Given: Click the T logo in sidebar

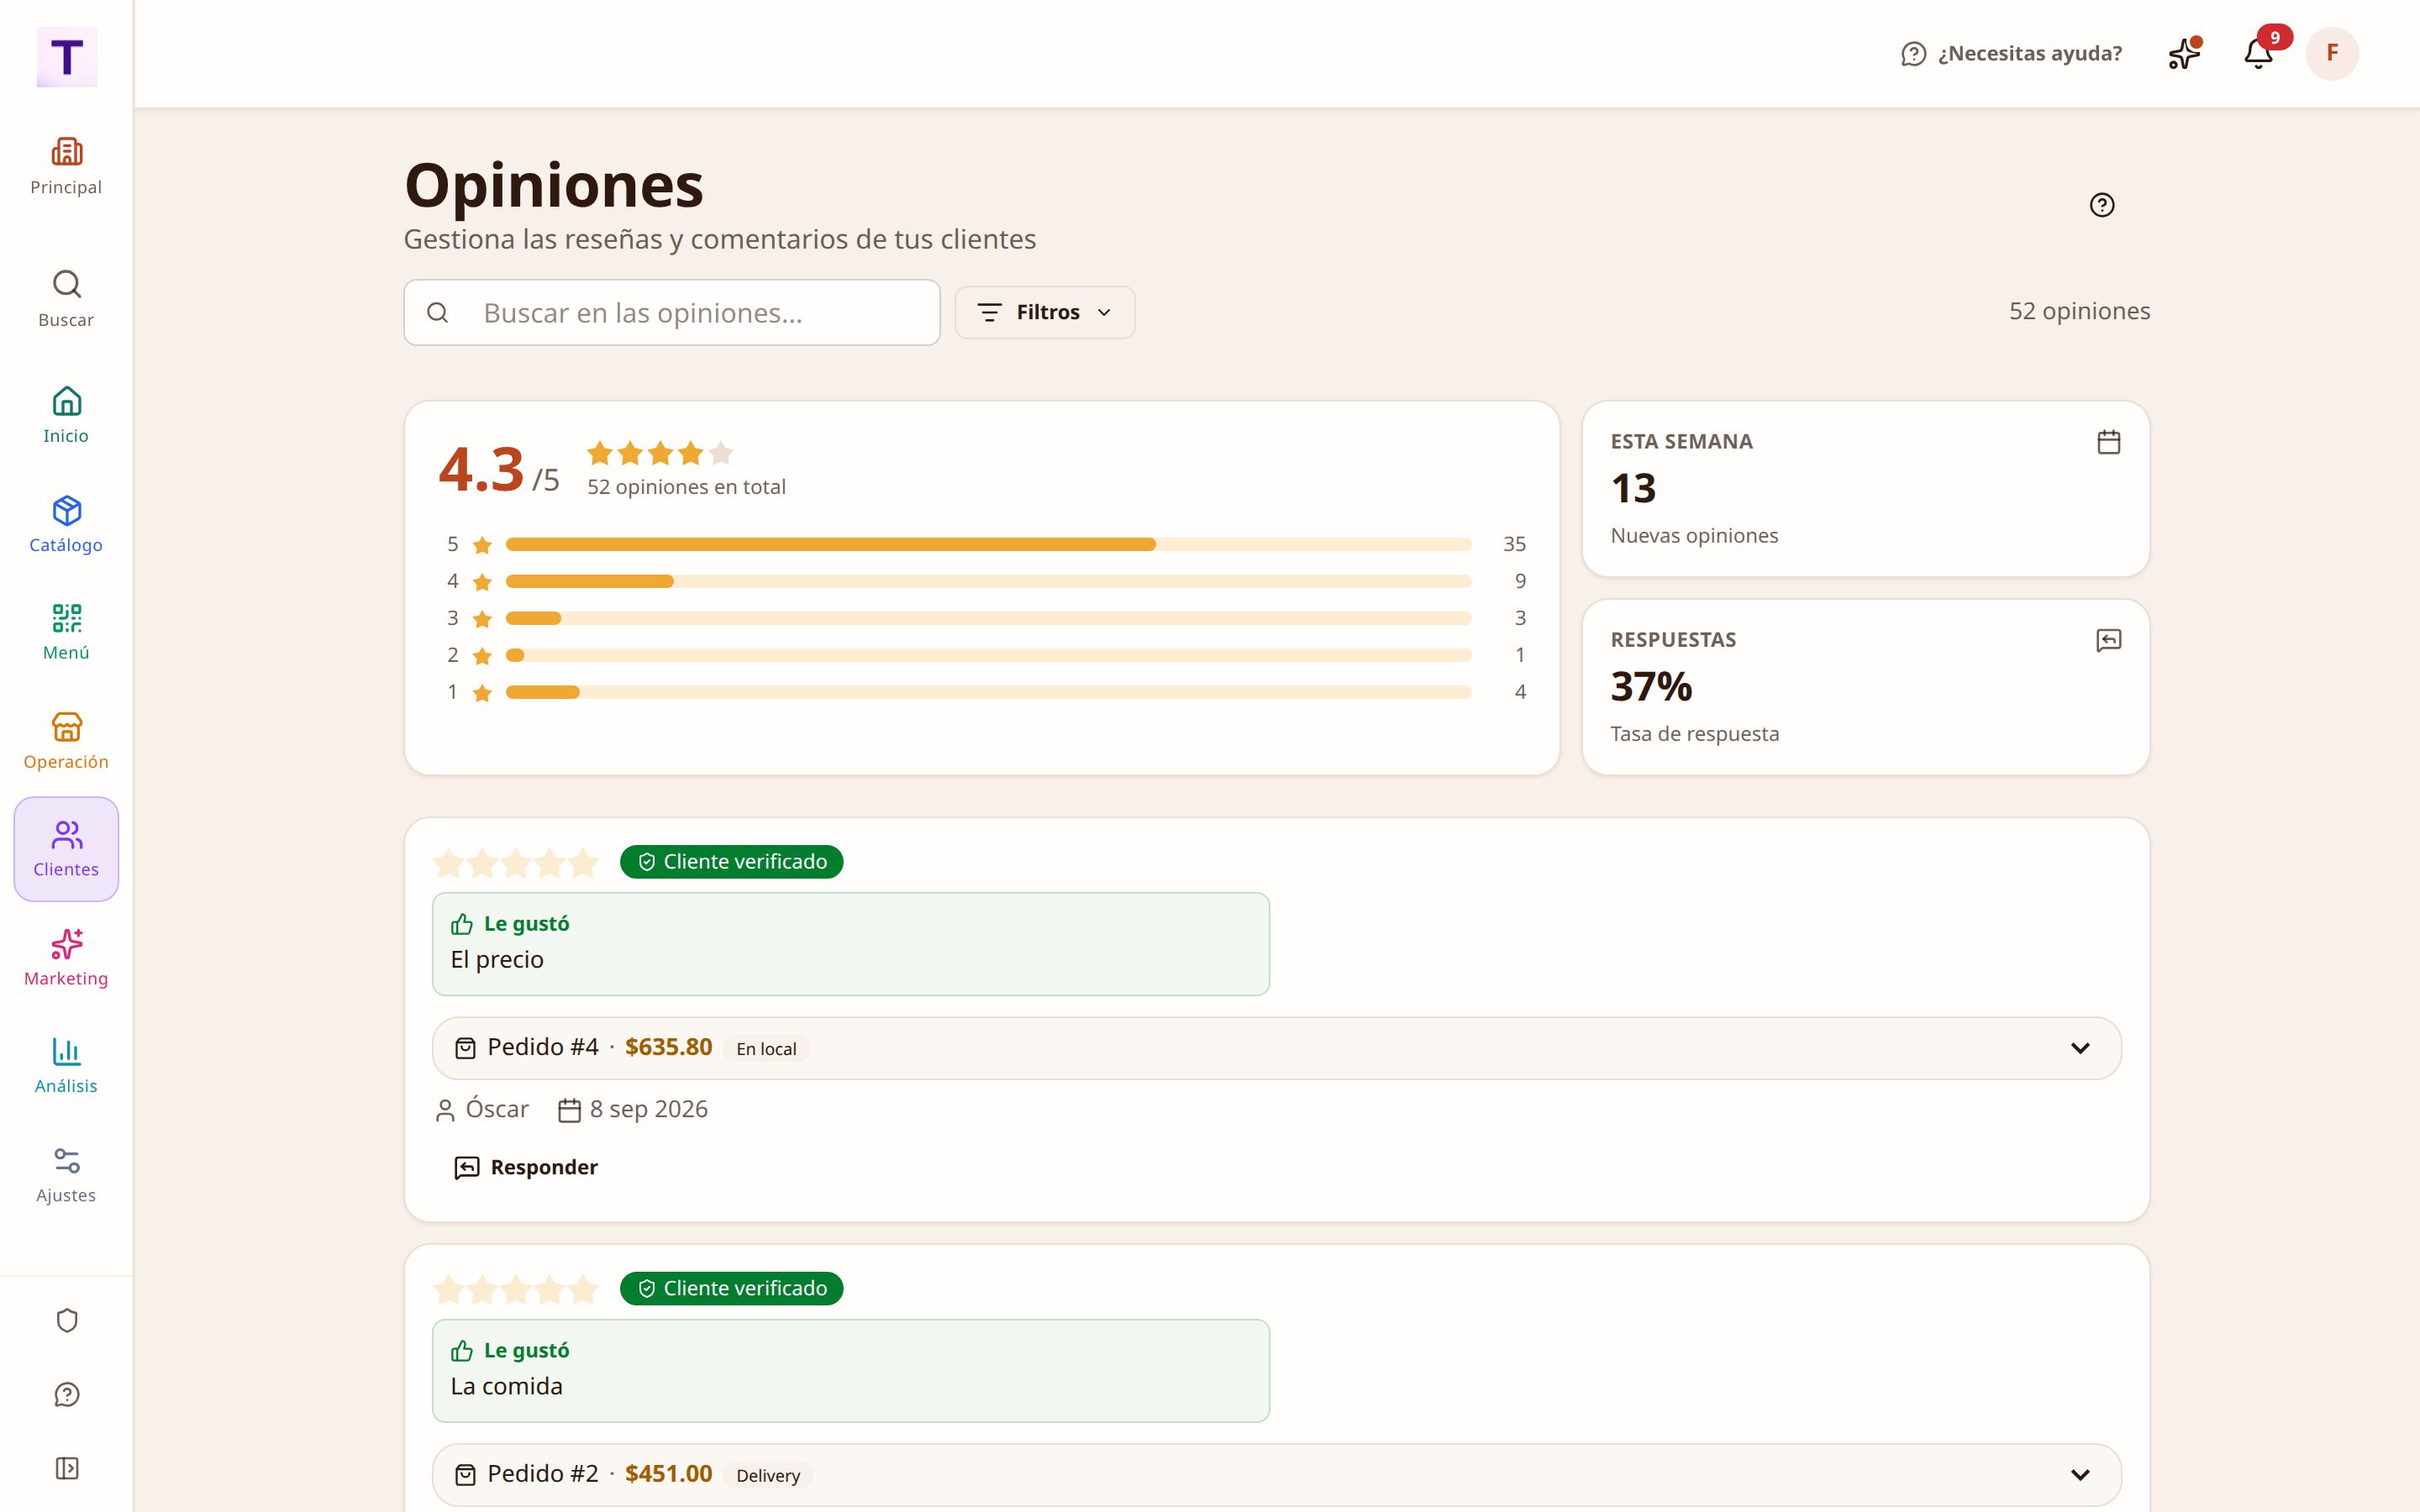Looking at the screenshot, I should [66, 57].
